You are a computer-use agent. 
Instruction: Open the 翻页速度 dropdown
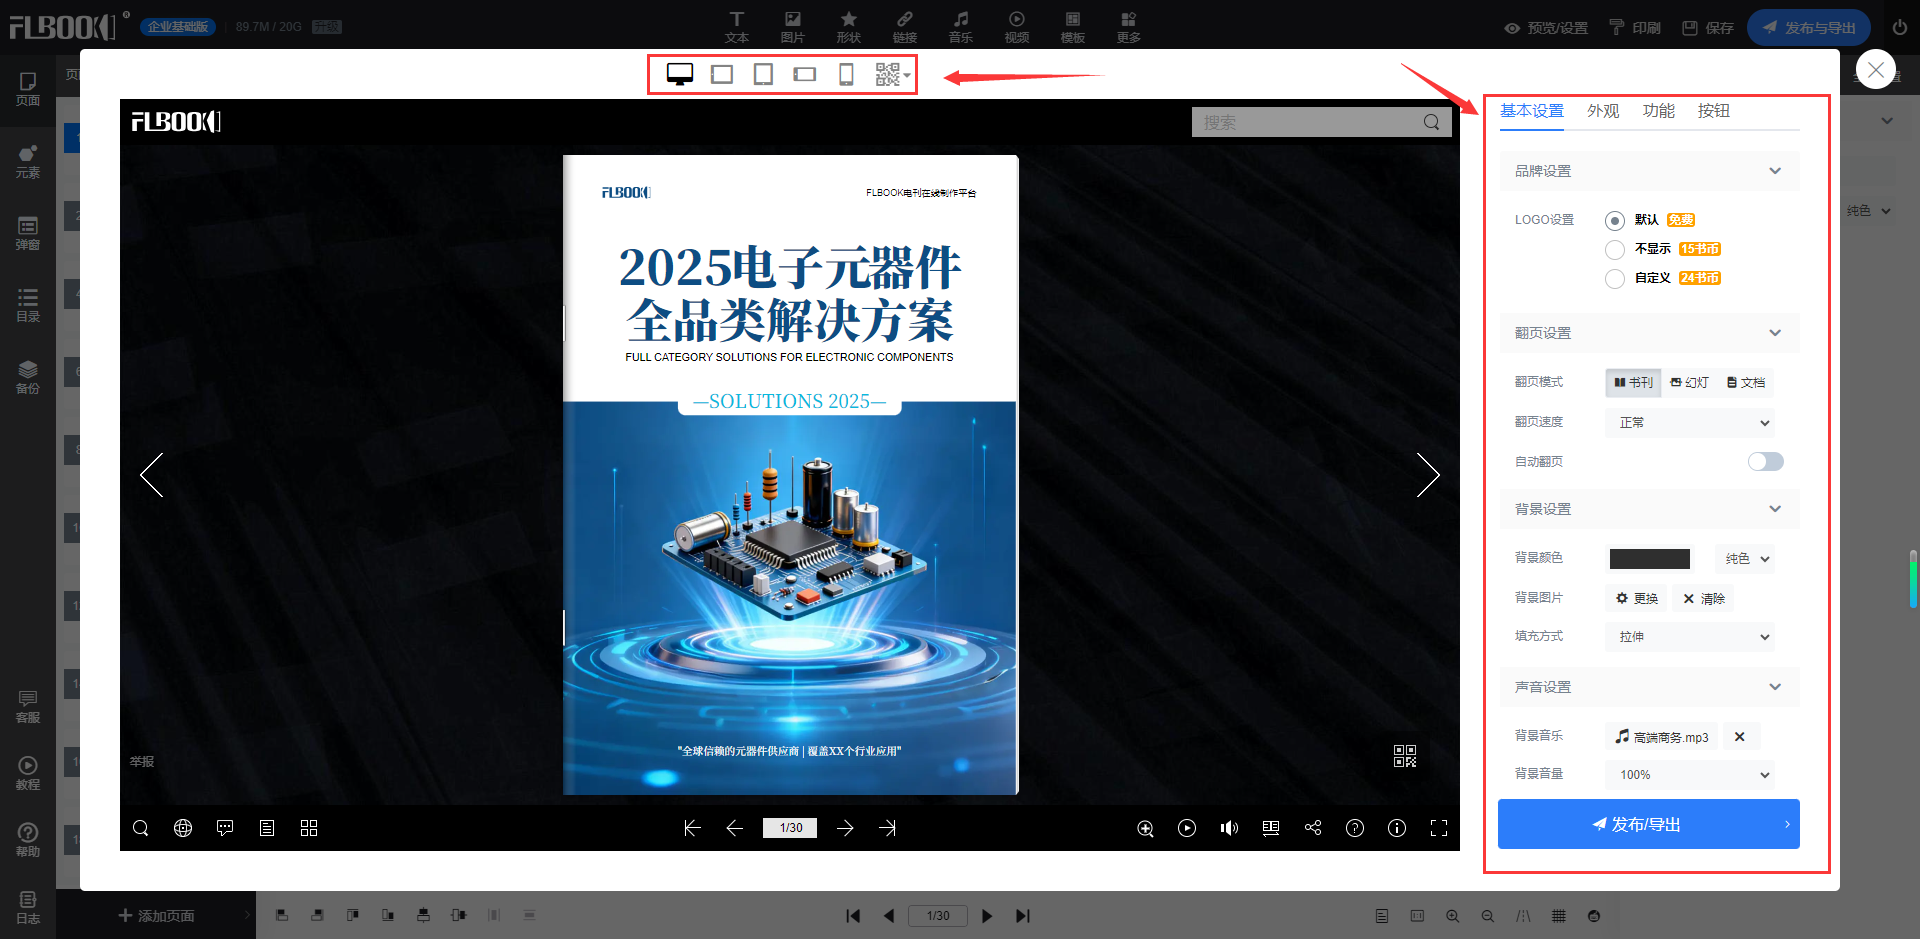coord(1690,423)
